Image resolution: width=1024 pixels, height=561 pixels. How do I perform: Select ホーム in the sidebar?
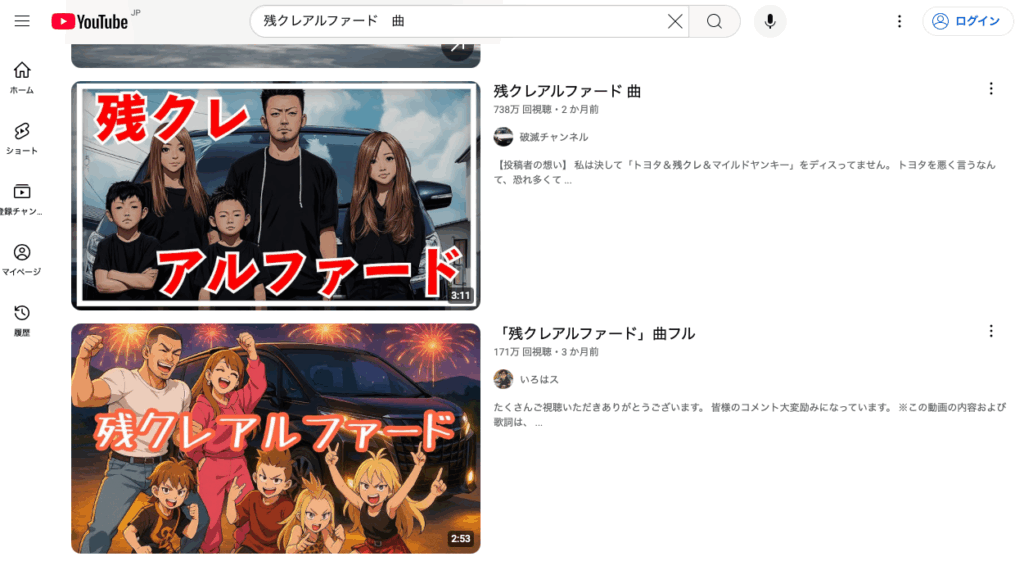22,78
